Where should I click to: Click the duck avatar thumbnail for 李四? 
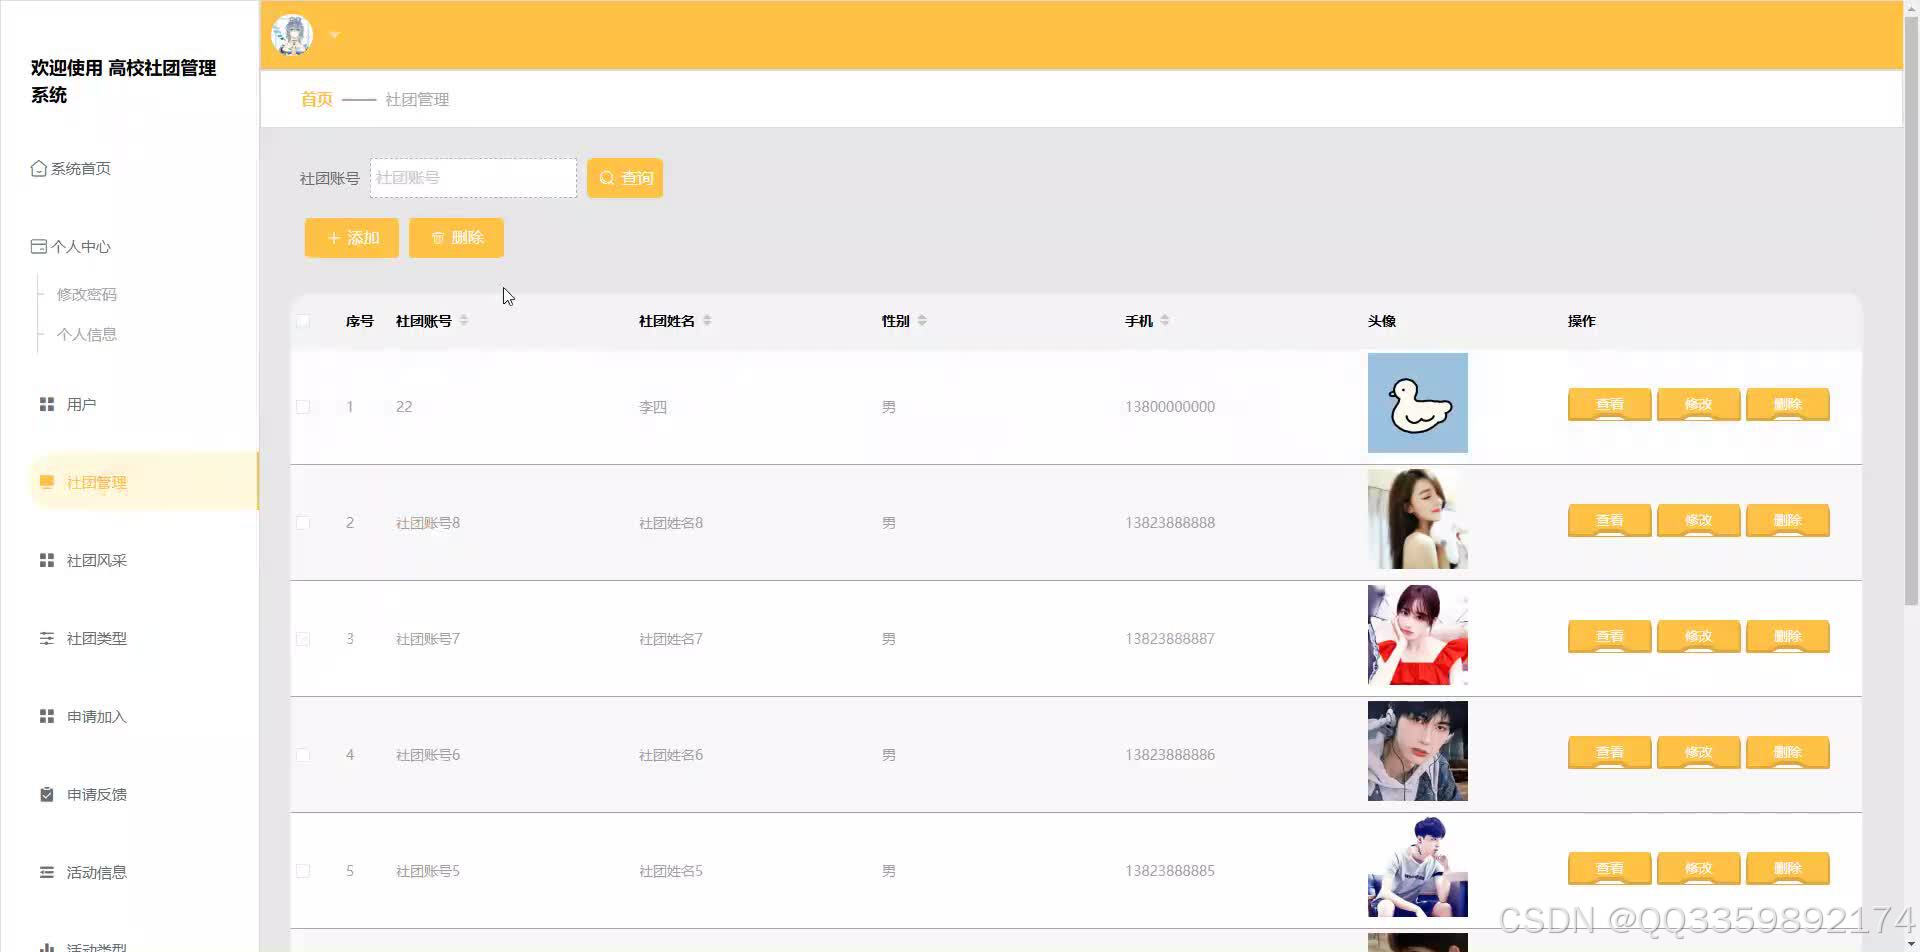[x=1418, y=403]
